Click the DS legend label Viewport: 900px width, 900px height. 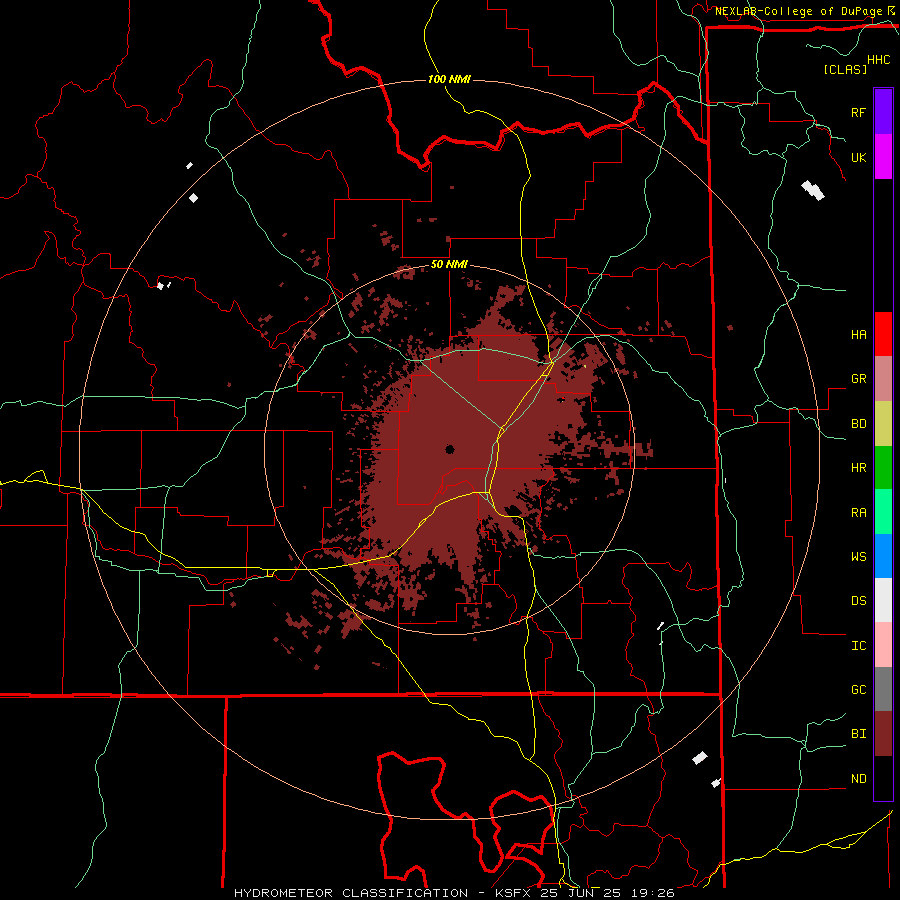[x=858, y=601]
